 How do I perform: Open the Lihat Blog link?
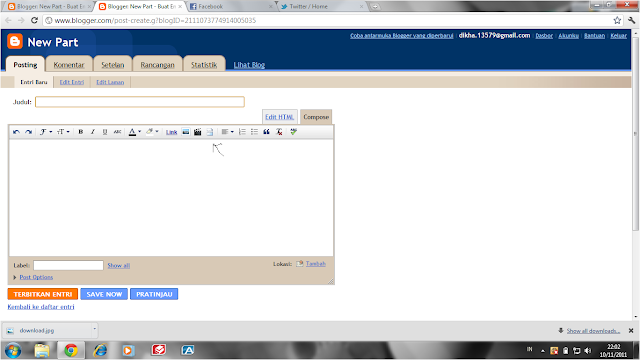click(x=249, y=65)
